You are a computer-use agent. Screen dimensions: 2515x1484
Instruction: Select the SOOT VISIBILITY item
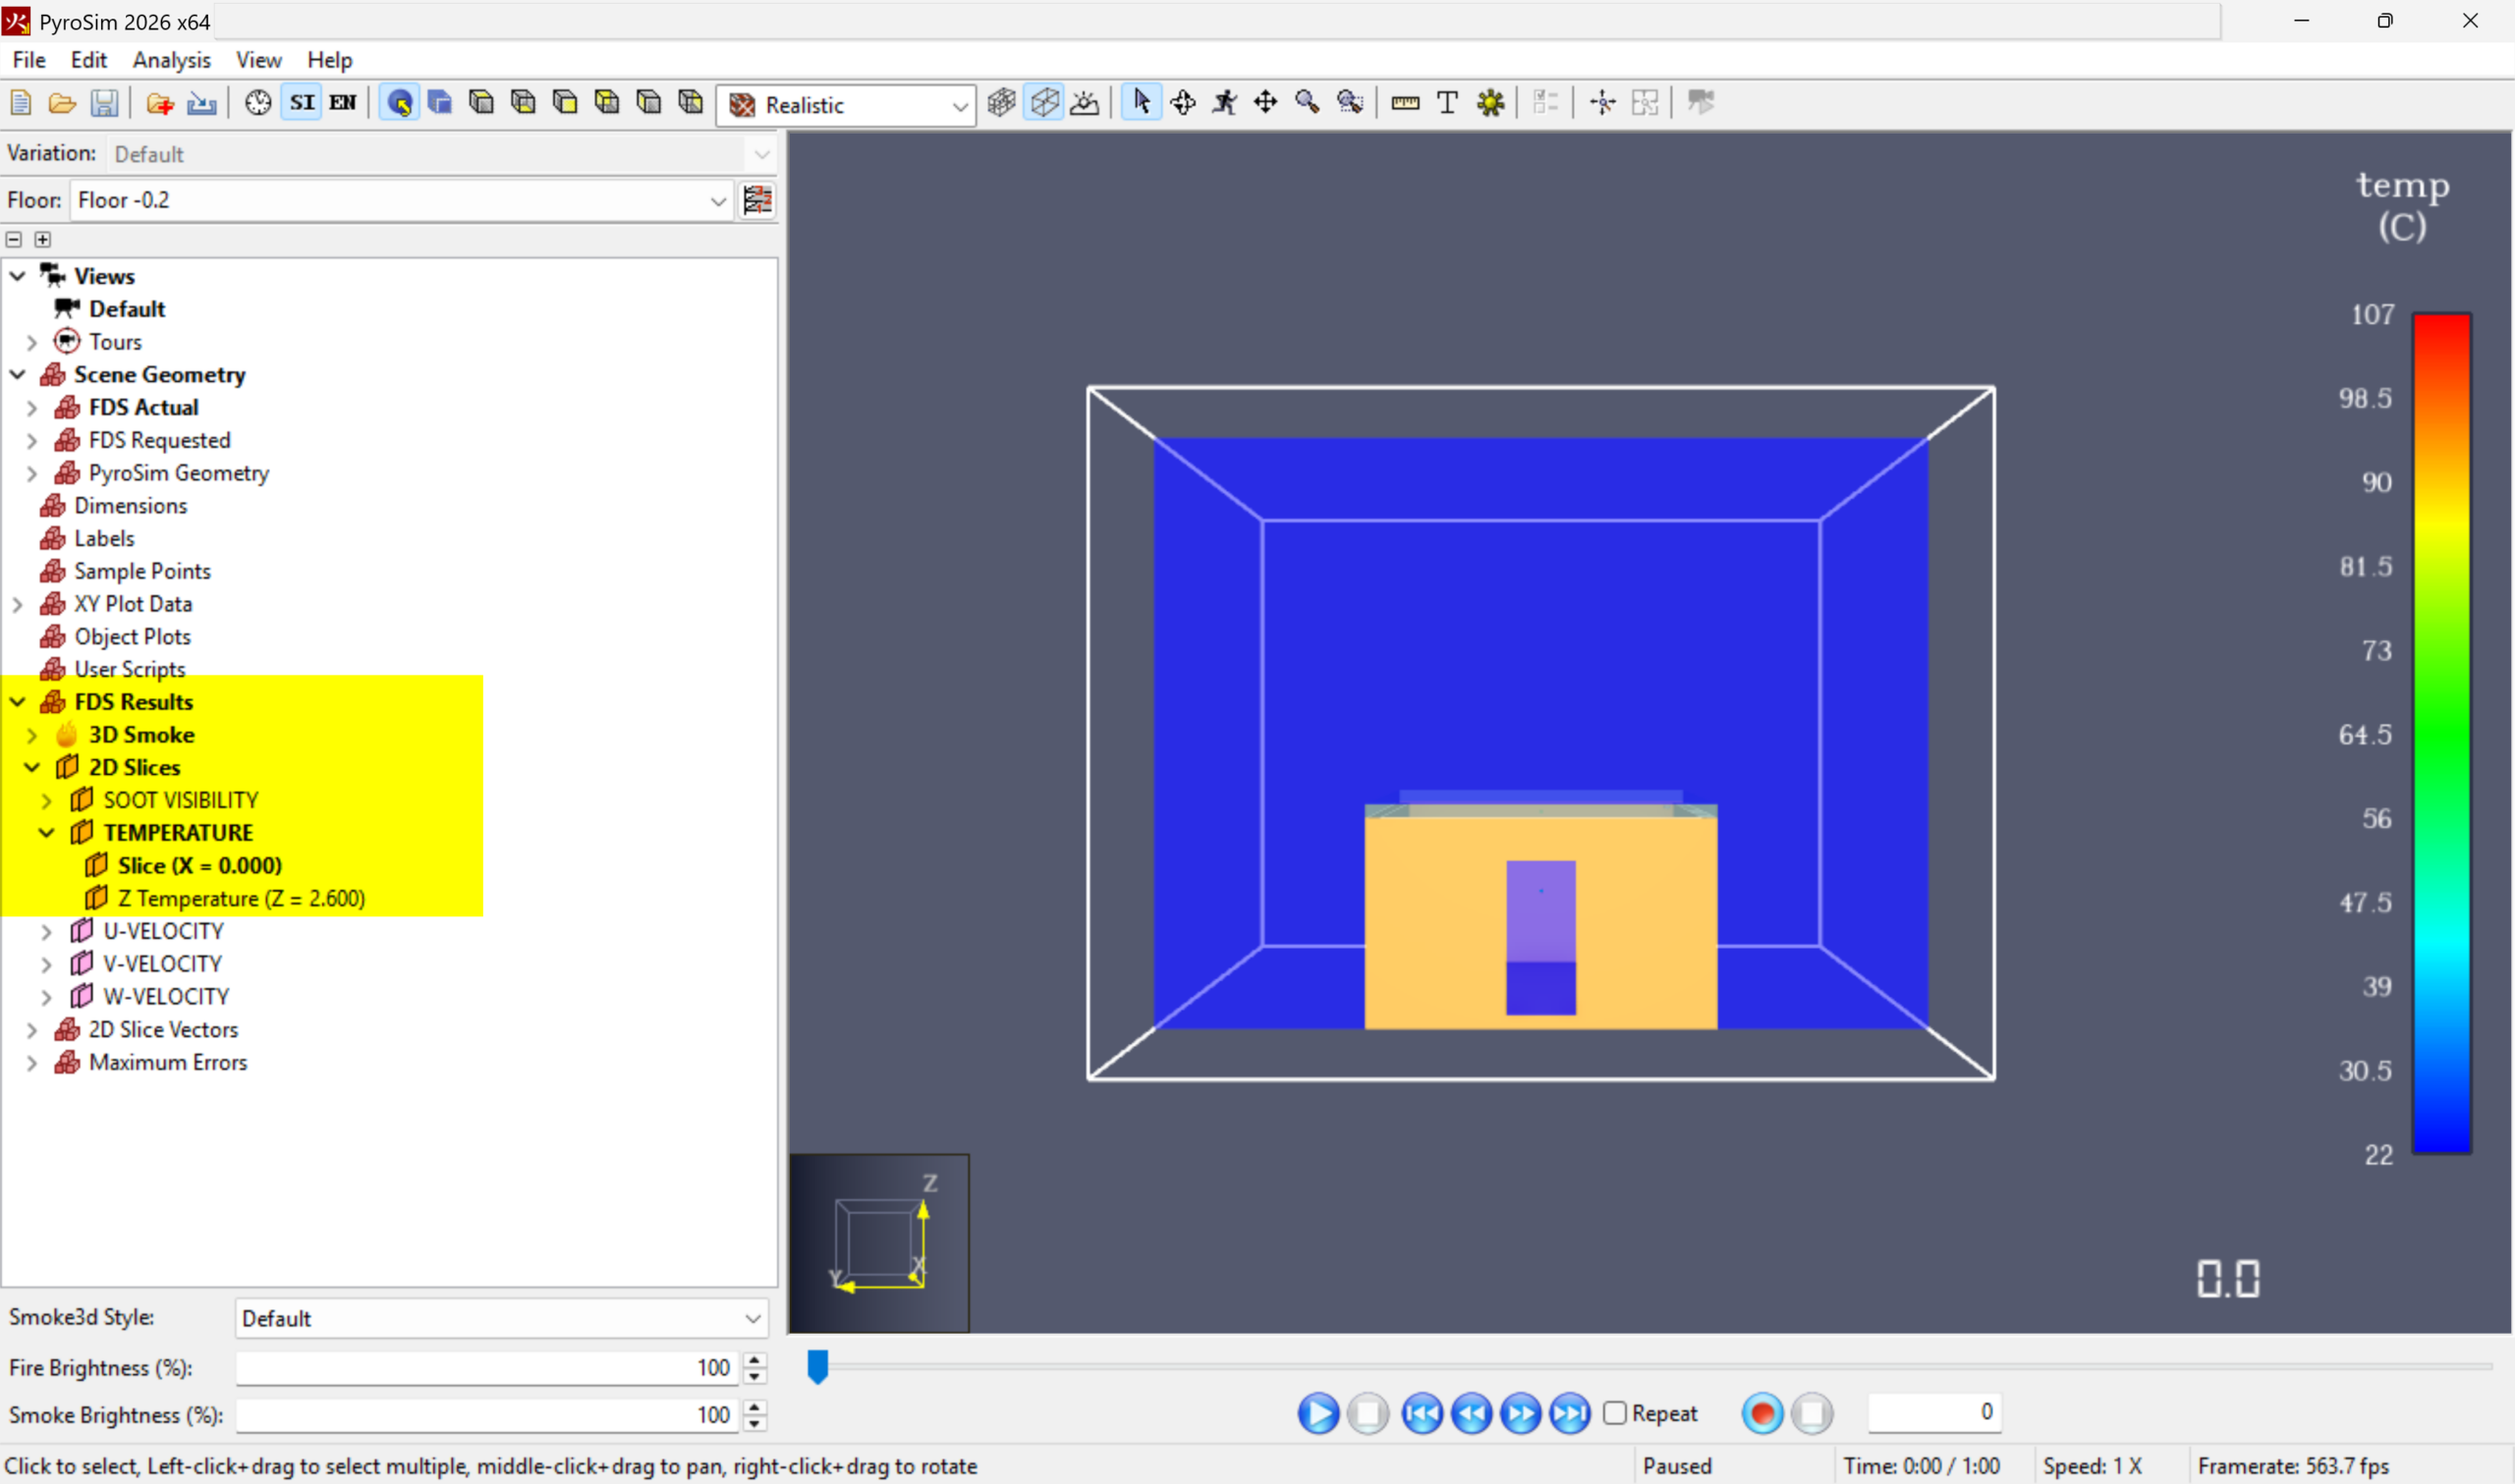coord(180,800)
